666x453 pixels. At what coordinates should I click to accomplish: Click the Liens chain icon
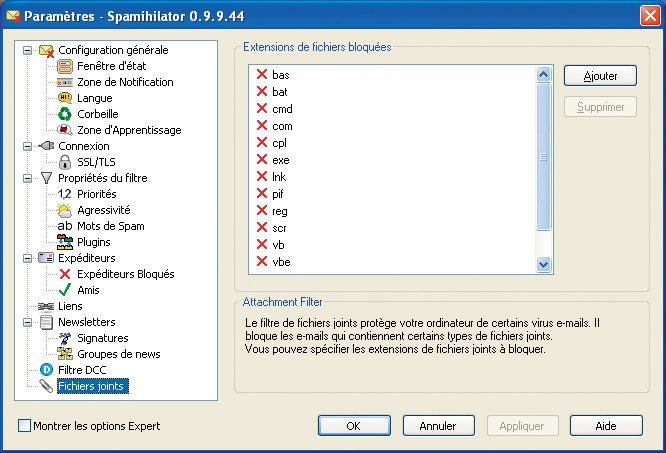coord(46,306)
